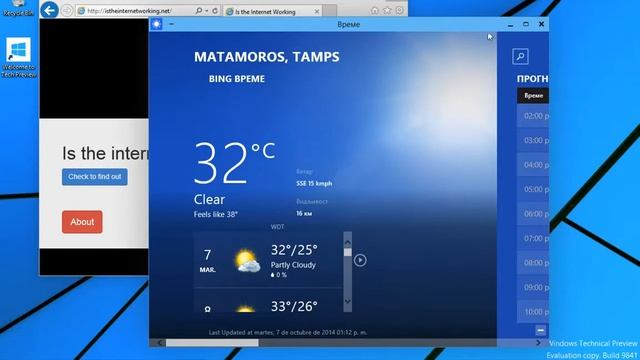This screenshot has height=360, width=640.
Task: Select the 04:00 hourly forecast row
Action: tap(533, 165)
